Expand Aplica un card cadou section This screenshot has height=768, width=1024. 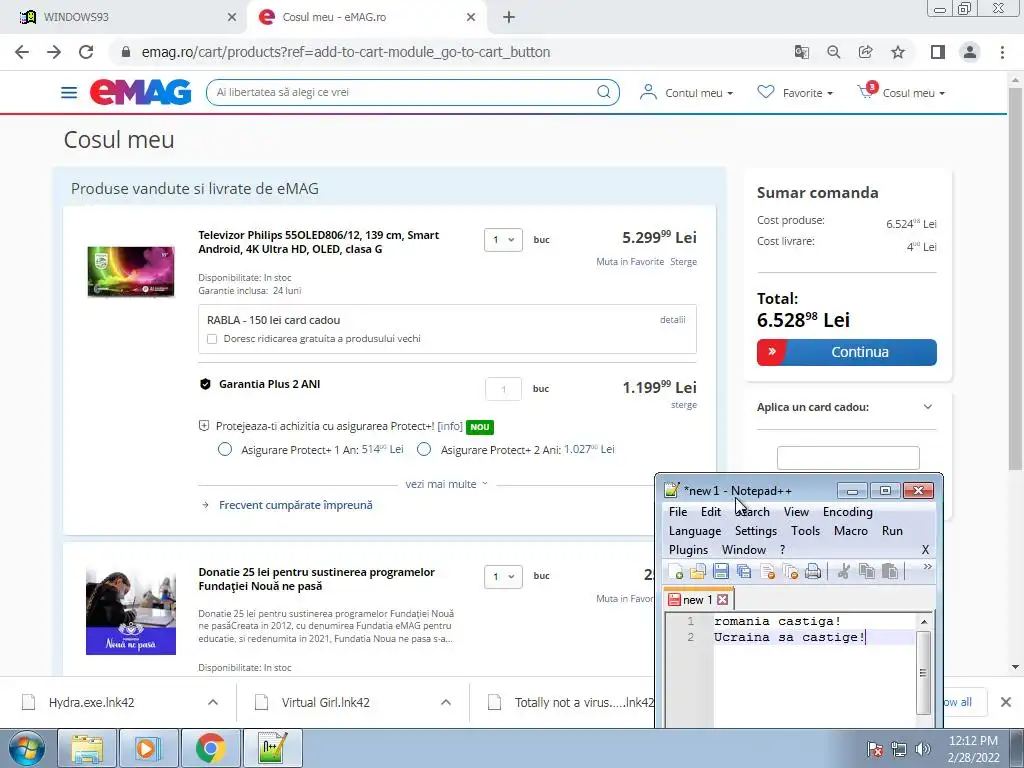[x=927, y=407]
